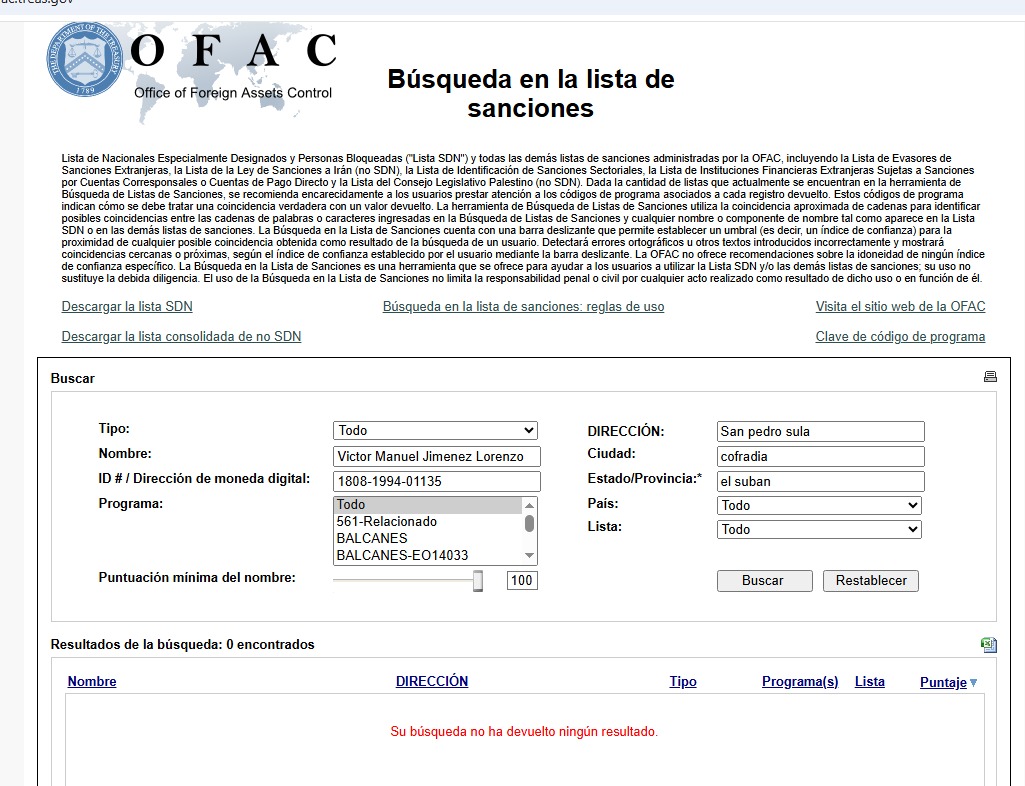Click the OFAC Treasury seal logo
This screenshot has width=1025, height=786.
click(x=84, y=60)
